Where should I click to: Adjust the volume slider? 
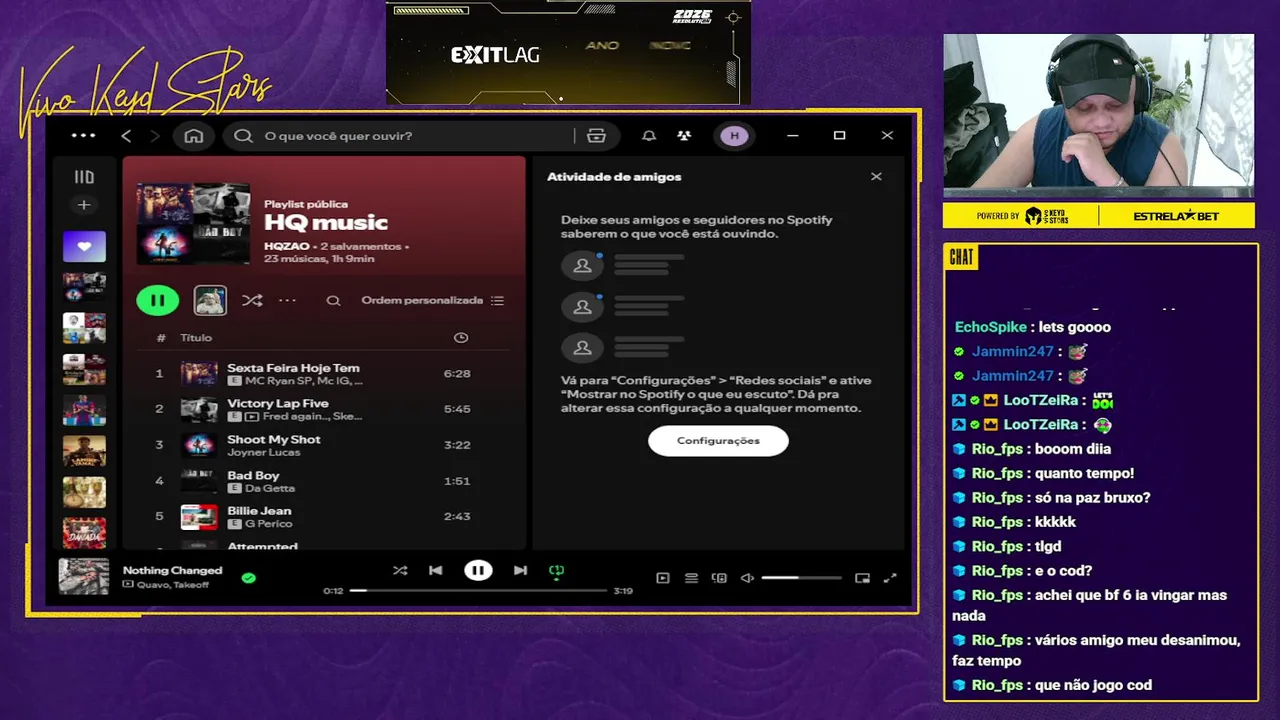(801, 578)
